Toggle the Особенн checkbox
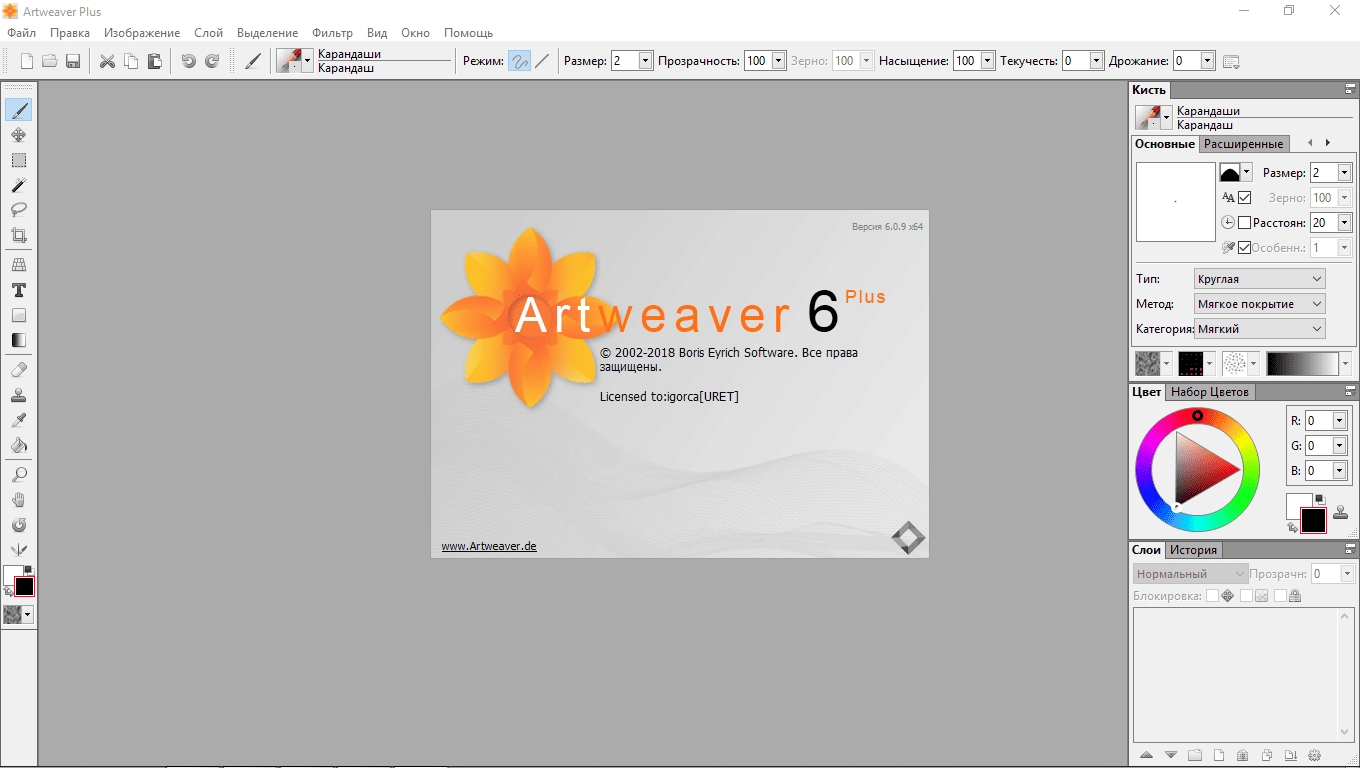 pyautogui.click(x=1245, y=248)
